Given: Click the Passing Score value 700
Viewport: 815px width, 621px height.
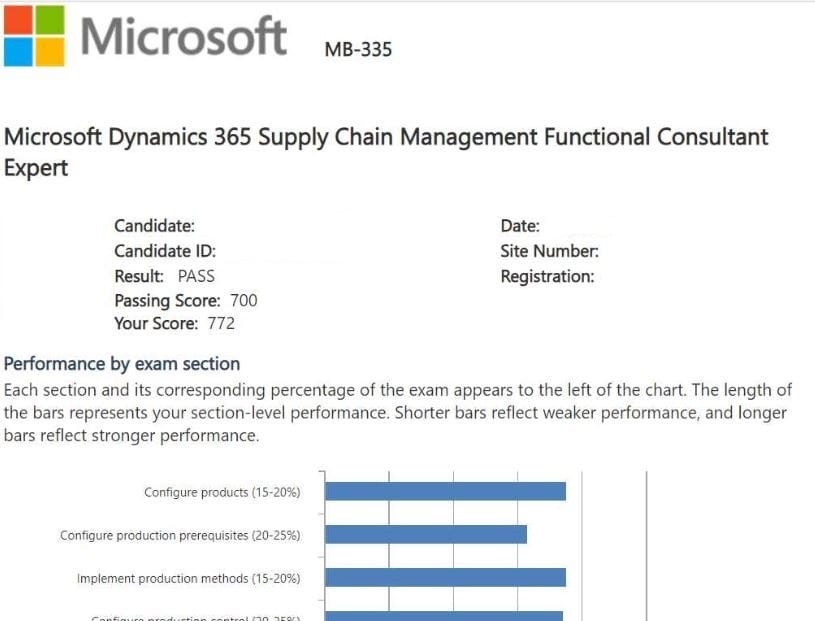Looking at the screenshot, I should click(243, 300).
